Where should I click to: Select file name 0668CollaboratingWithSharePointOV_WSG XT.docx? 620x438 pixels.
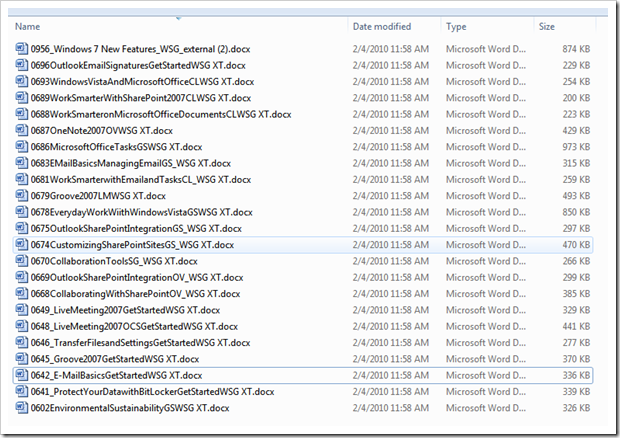[135, 294]
